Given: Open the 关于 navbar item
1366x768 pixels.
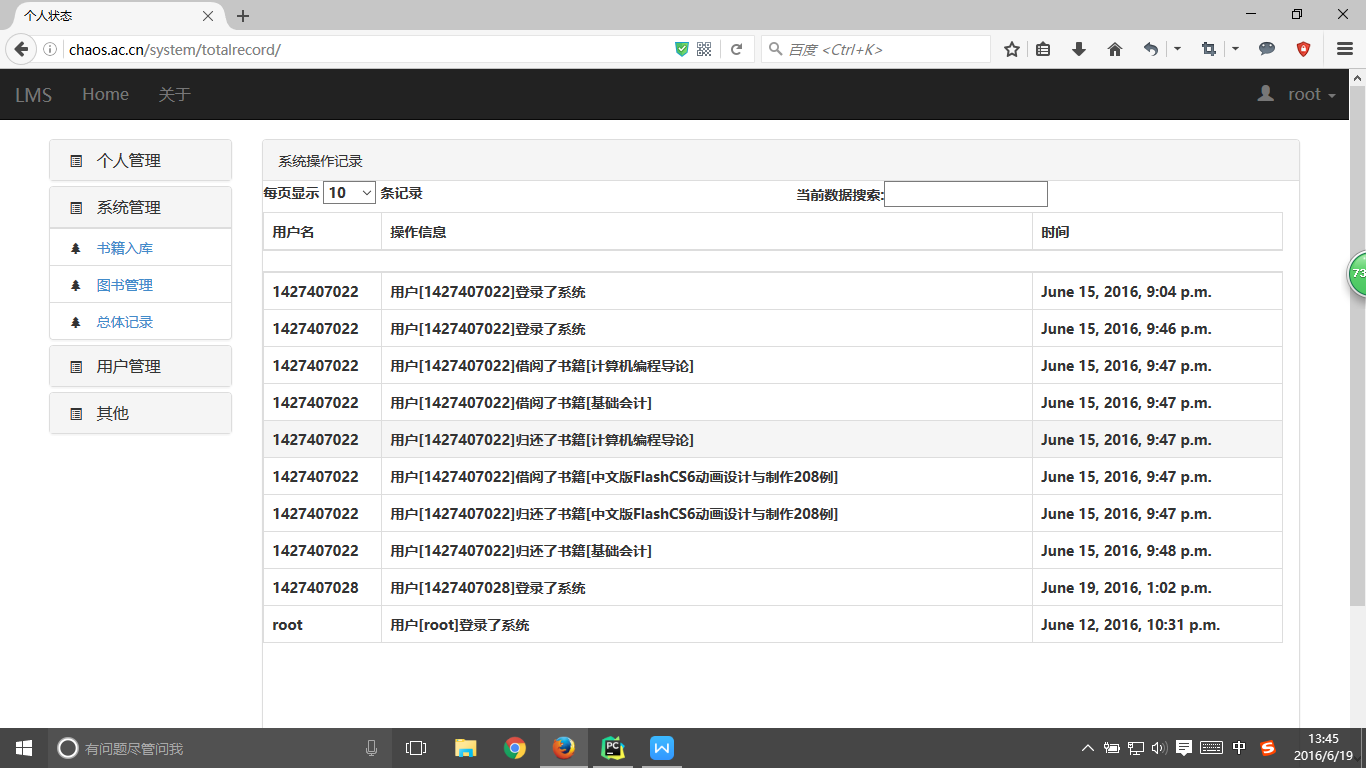Looking at the screenshot, I should coord(174,94).
